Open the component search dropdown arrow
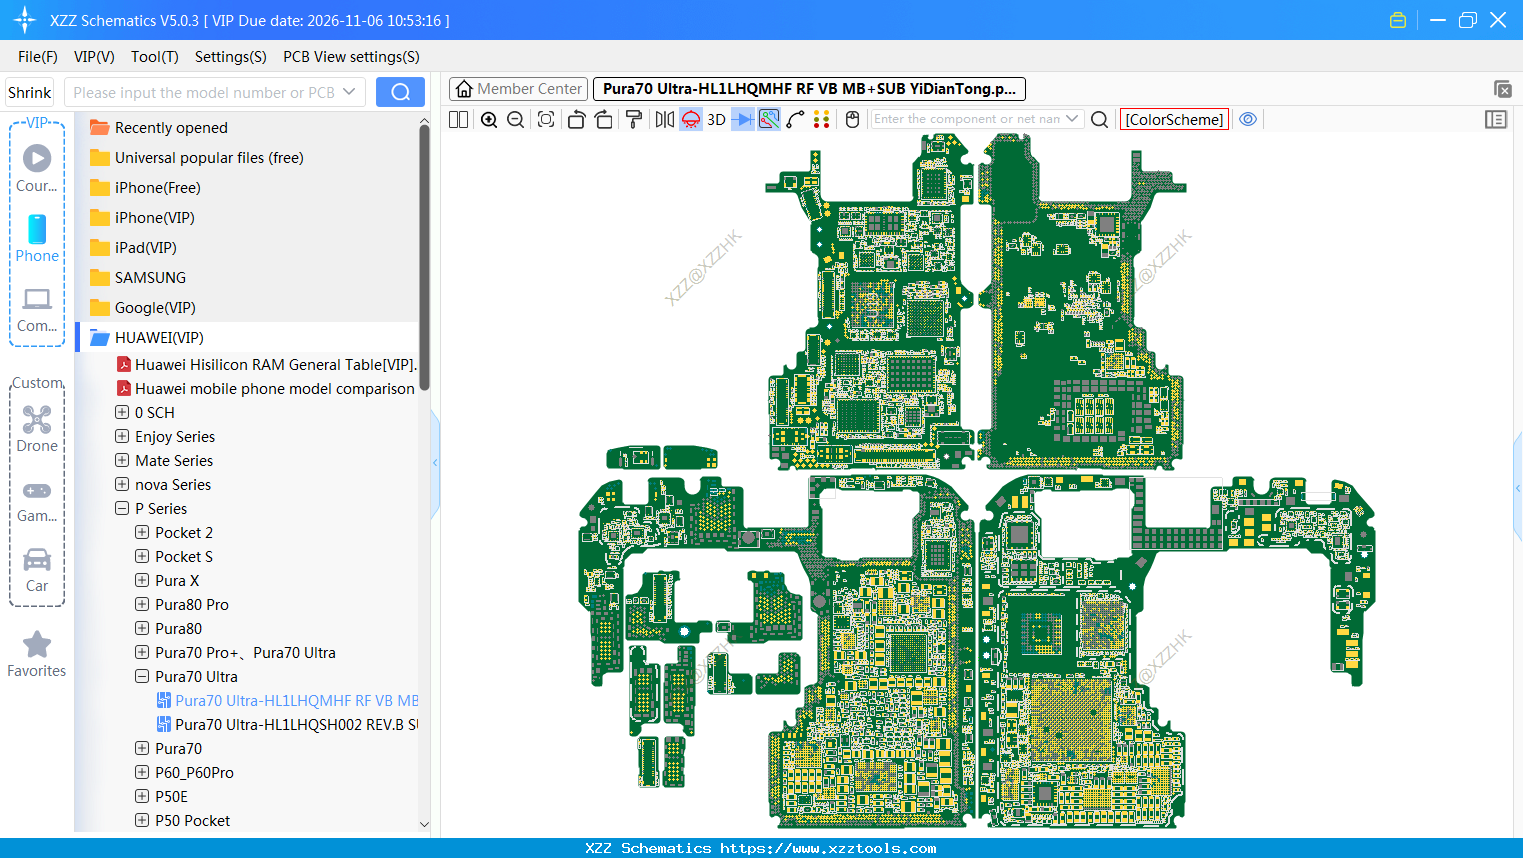This screenshot has width=1523, height=858. (x=1073, y=119)
